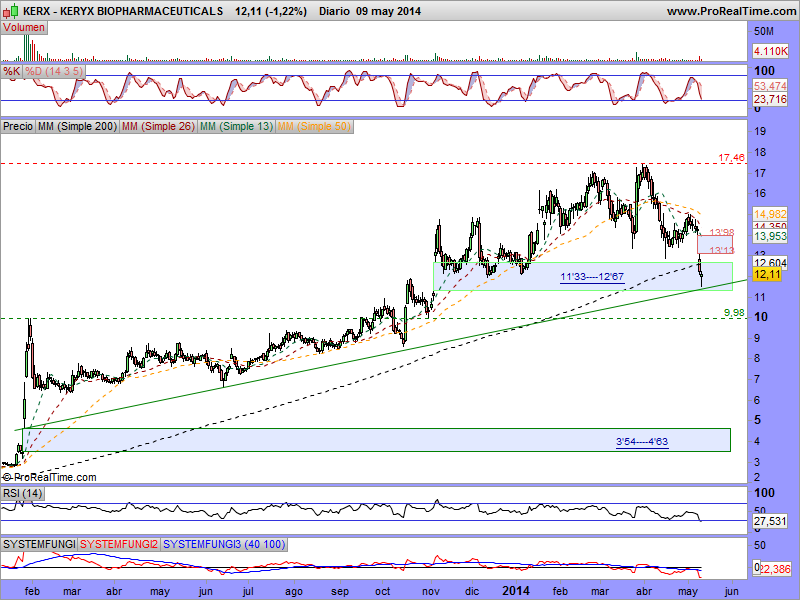Select the %K stochastic label

tap(11, 71)
